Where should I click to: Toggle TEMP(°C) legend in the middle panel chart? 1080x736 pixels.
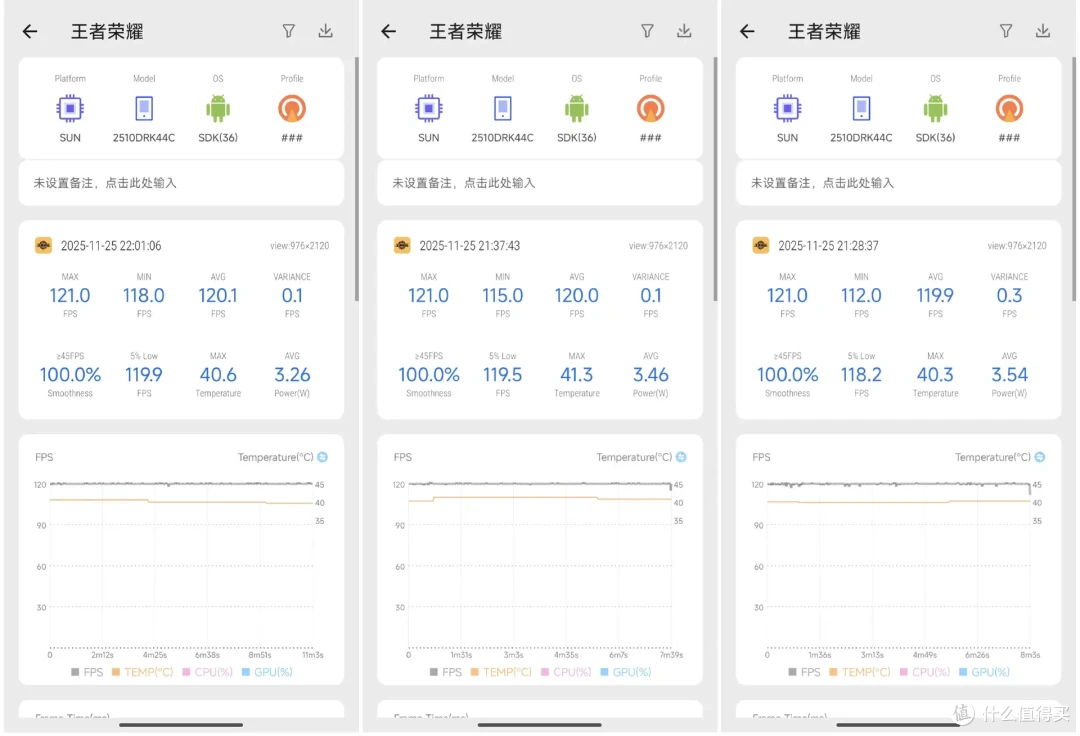tap(501, 672)
